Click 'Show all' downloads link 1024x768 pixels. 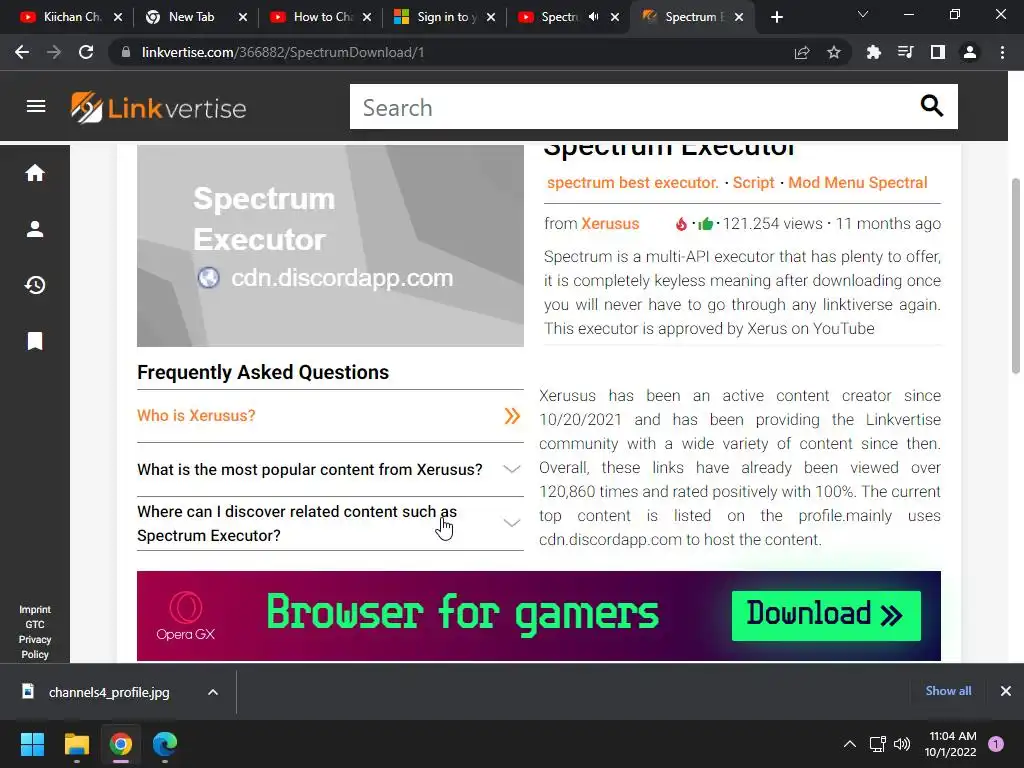(948, 691)
